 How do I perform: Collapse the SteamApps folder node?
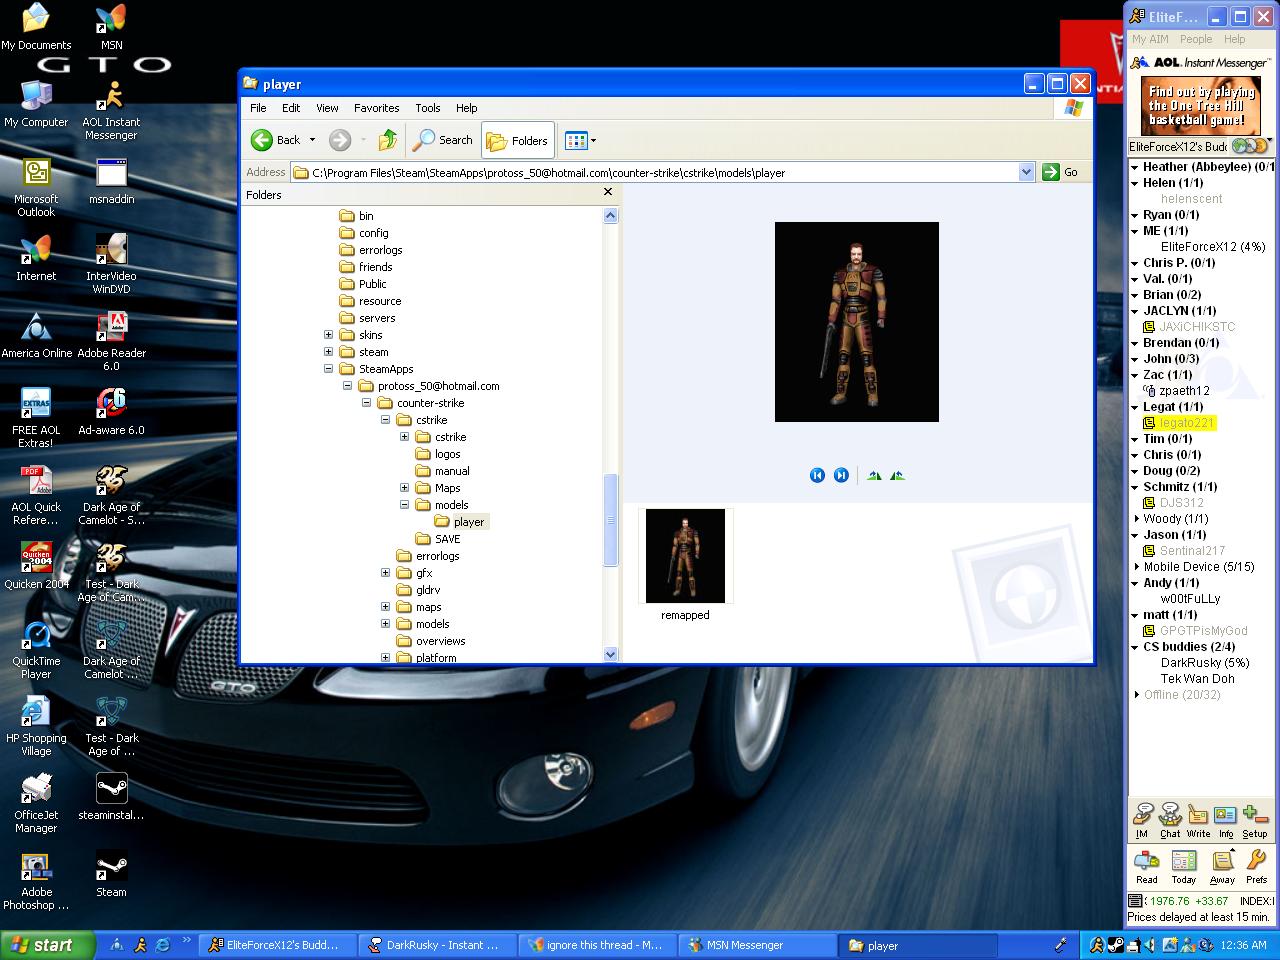[x=328, y=369]
